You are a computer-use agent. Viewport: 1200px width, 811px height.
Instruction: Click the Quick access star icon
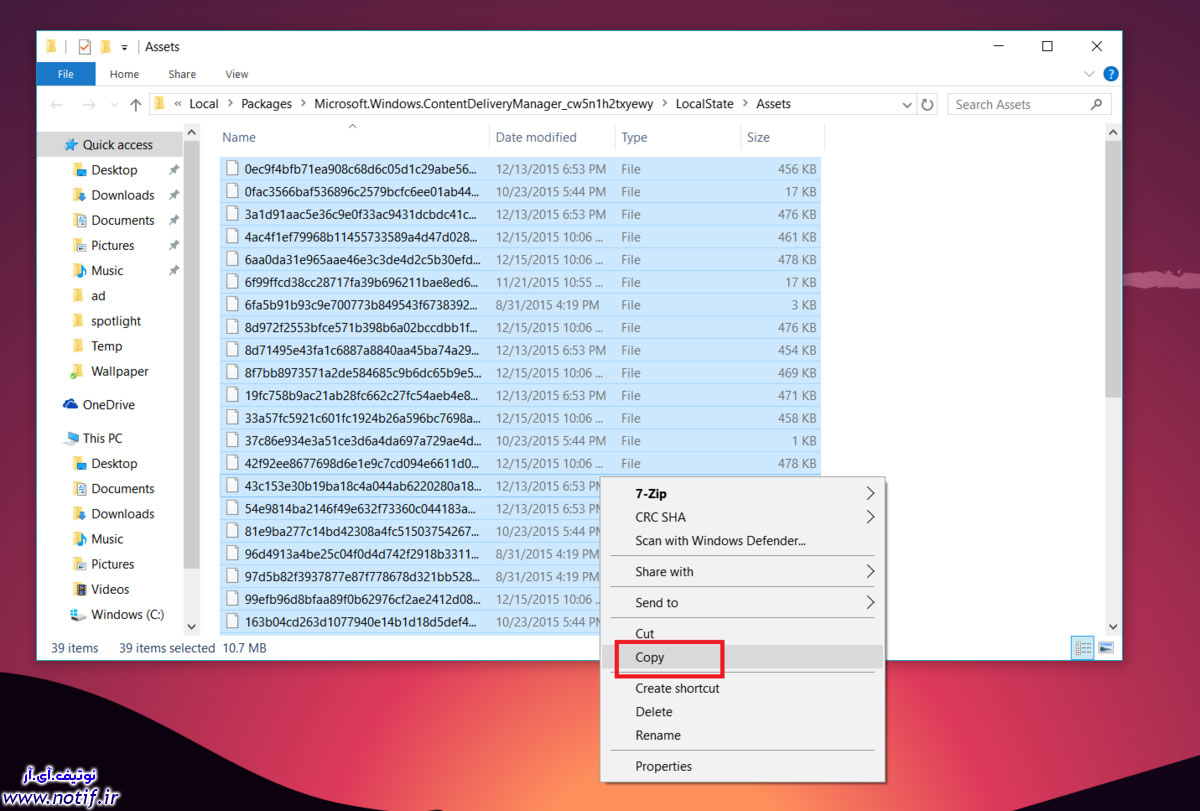pos(70,145)
